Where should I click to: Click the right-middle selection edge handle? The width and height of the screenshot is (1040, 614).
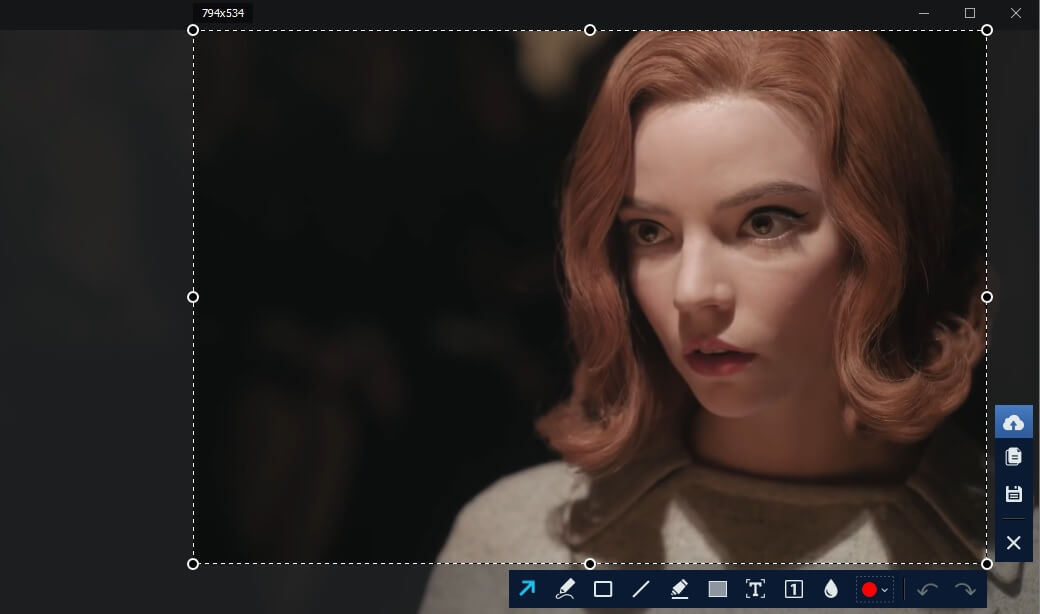pyautogui.click(x=987, y=297)
